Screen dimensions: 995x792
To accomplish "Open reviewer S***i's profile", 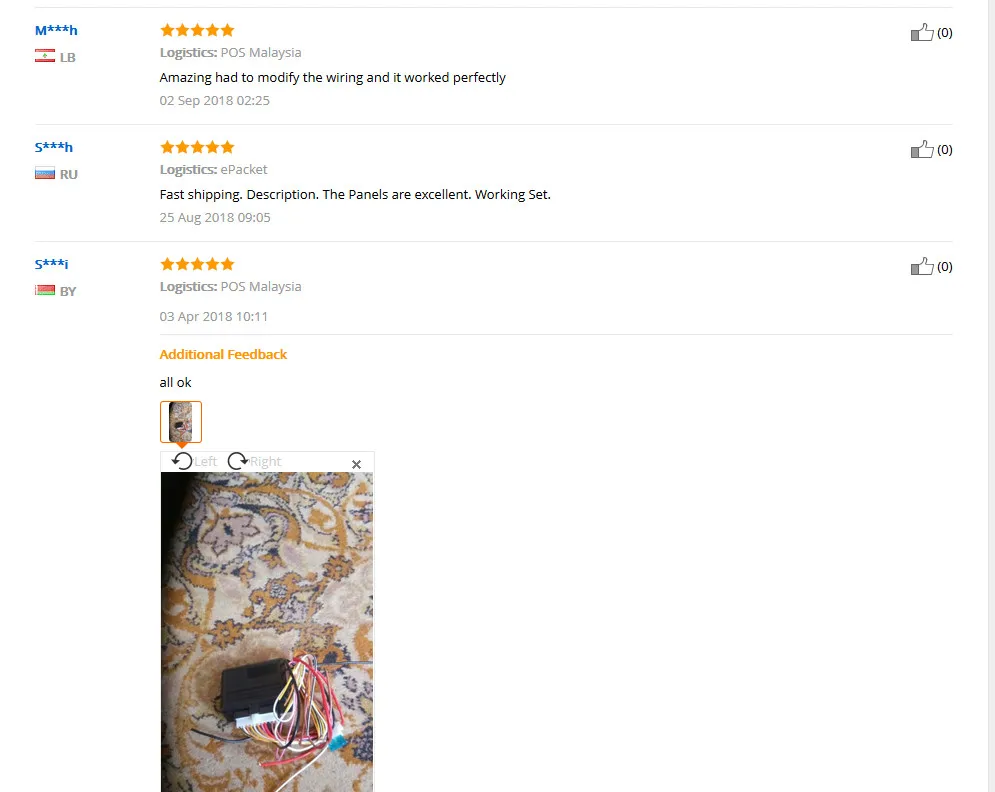I will pos(51,263).
